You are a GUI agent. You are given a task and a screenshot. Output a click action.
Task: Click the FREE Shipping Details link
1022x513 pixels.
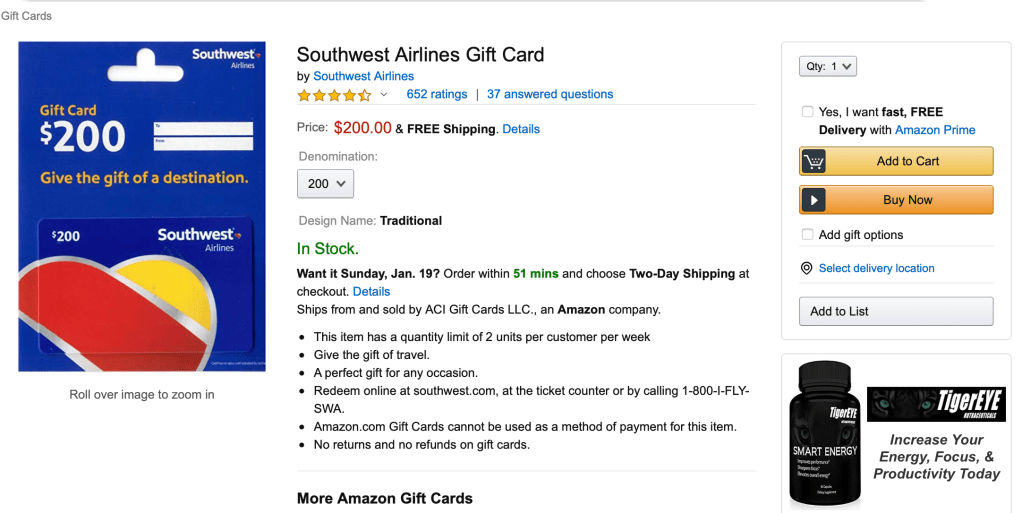coord(521,129)
